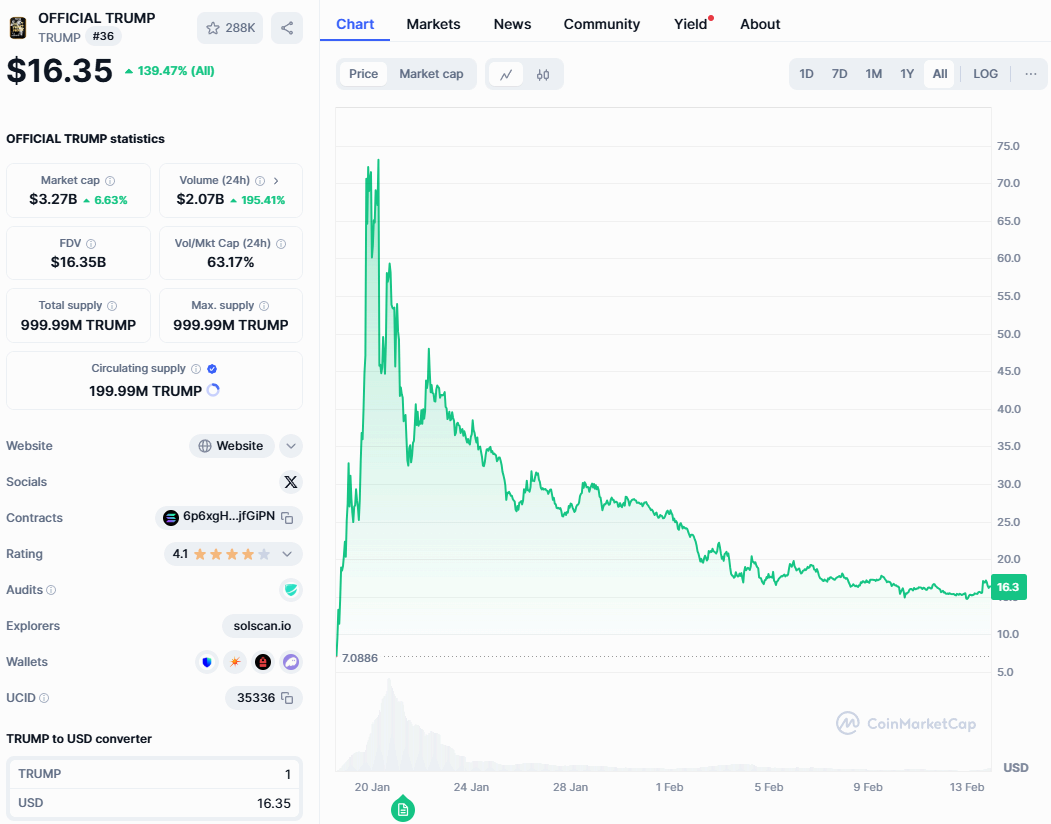
Task: Open the solscan.io explorer link
Action: click(262, 626)
